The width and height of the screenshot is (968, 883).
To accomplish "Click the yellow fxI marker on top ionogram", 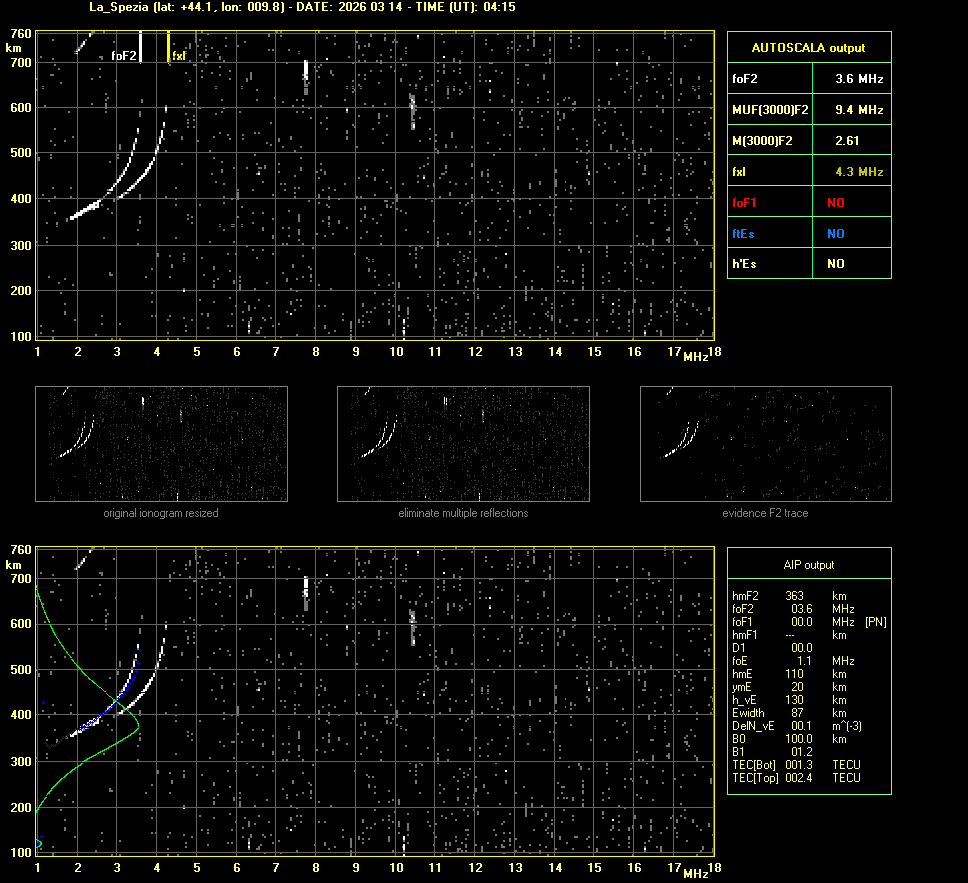I will [x=168, y=47].
